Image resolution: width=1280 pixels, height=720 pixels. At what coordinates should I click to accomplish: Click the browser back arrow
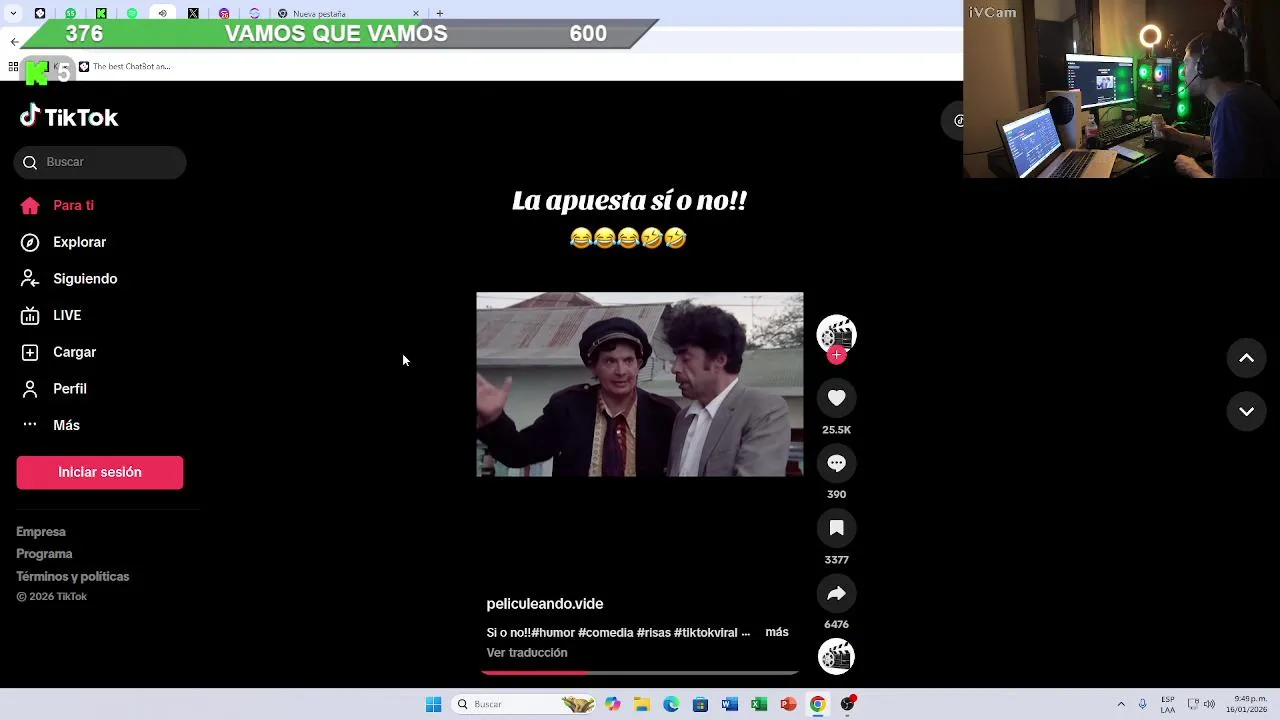tap(14, 42)
